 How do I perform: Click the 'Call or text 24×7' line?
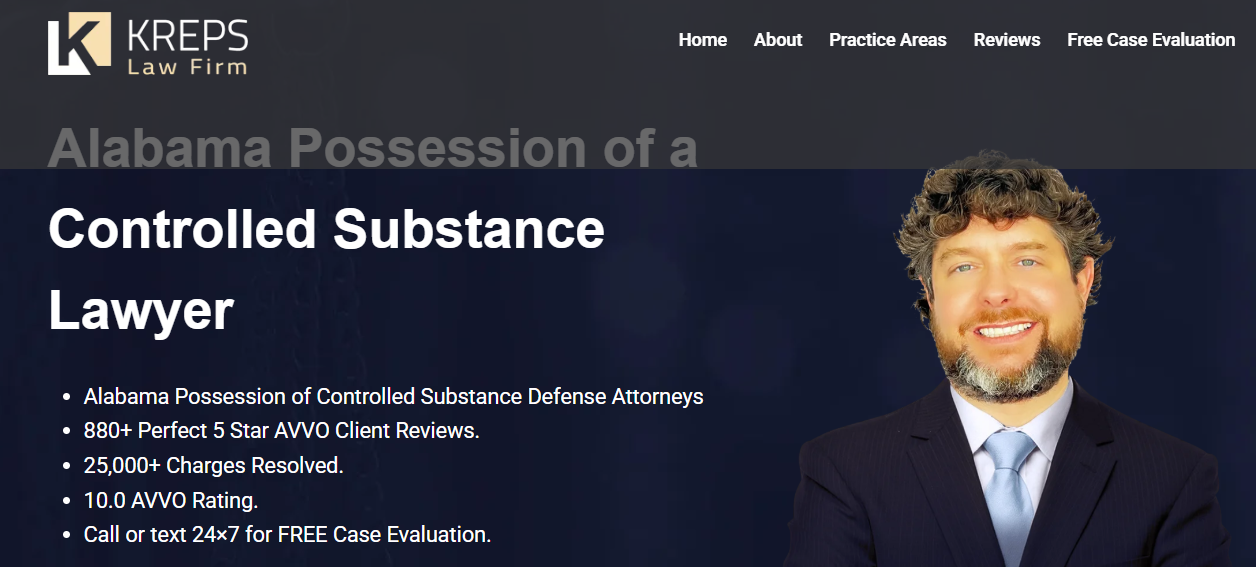coord(287,534)
